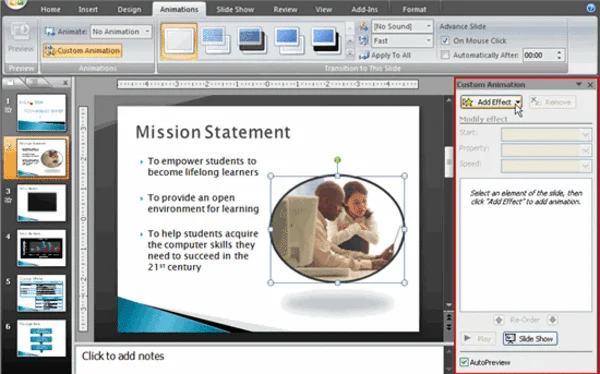Viewport: 600px width, 374px height.
Task: Click the Office button orb
Action: click(x=15, y=4)
